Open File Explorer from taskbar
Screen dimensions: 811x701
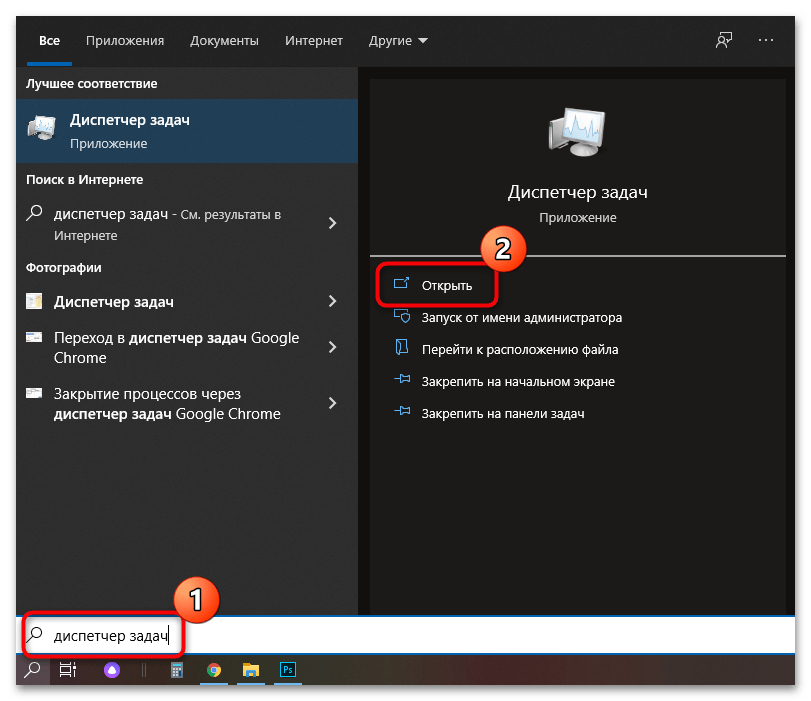[251, 670]
